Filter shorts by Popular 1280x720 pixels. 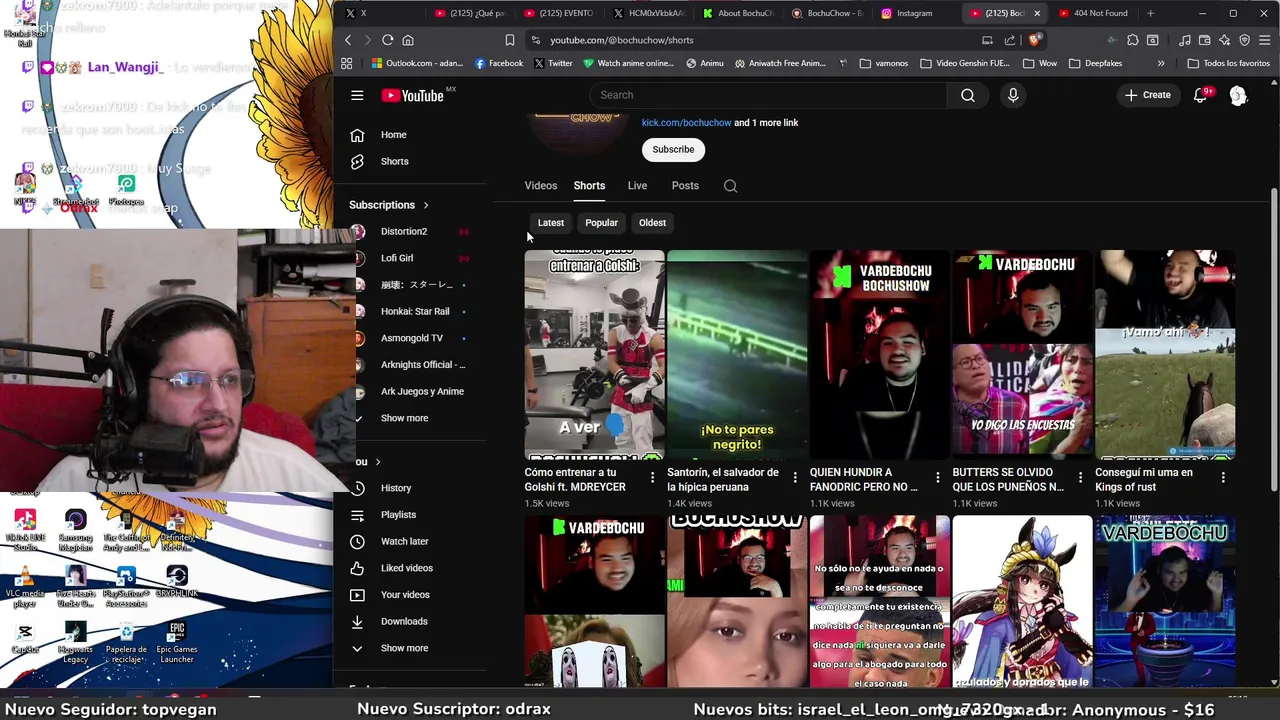pos(601,223)
